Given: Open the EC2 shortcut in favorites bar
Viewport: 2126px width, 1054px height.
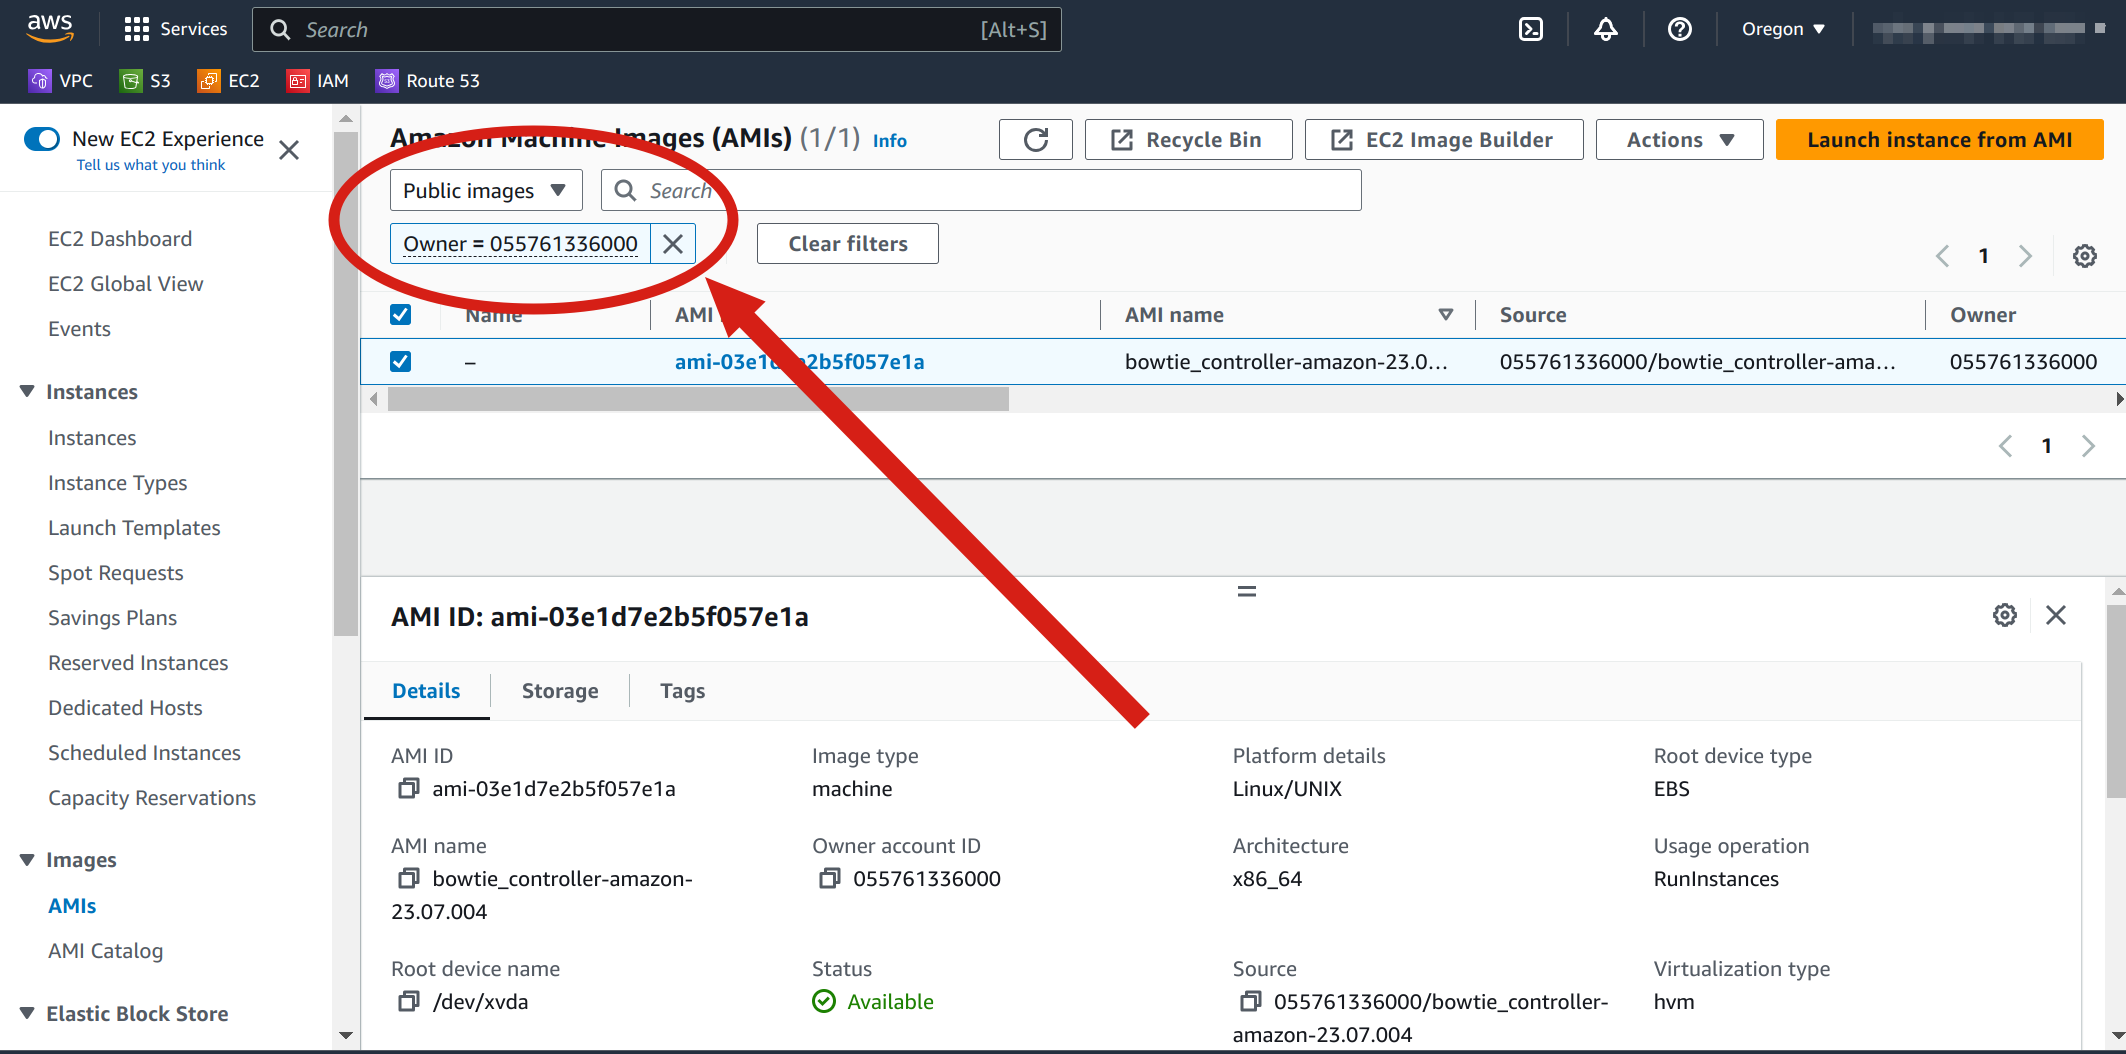Looking at the screenshot, I should 229,81.
